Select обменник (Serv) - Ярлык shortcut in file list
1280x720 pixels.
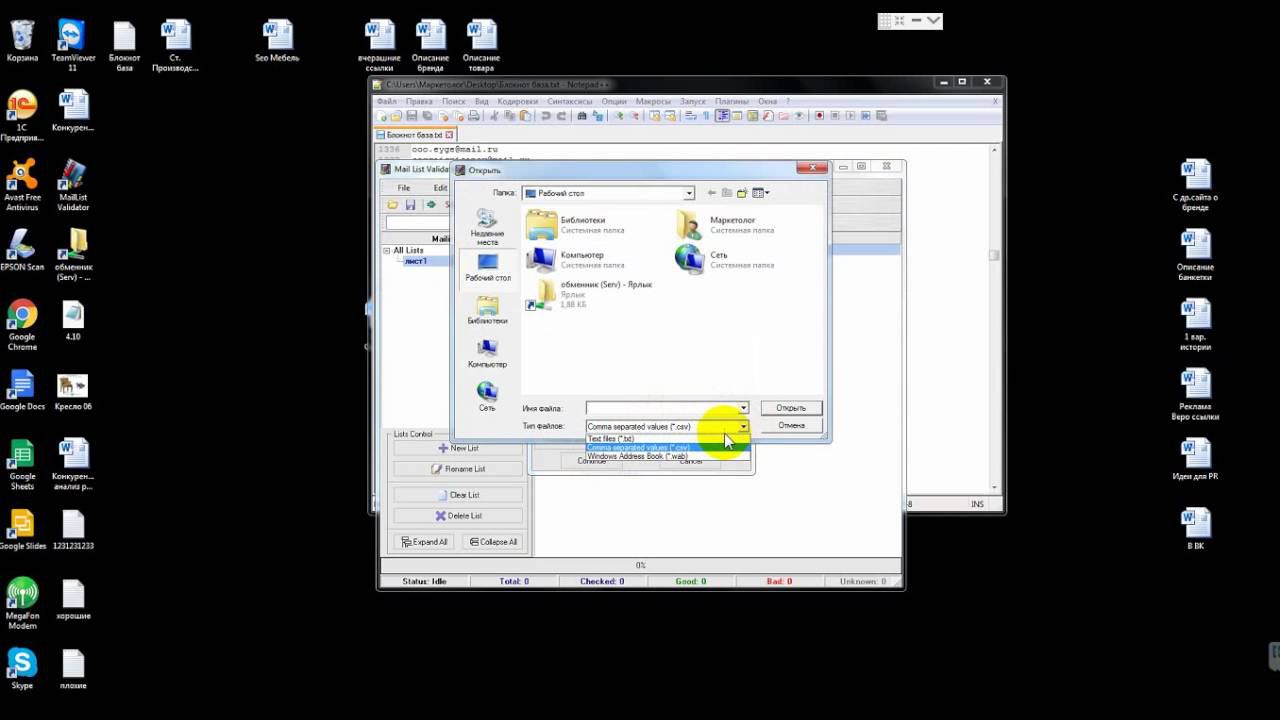(x=590, y=294)
